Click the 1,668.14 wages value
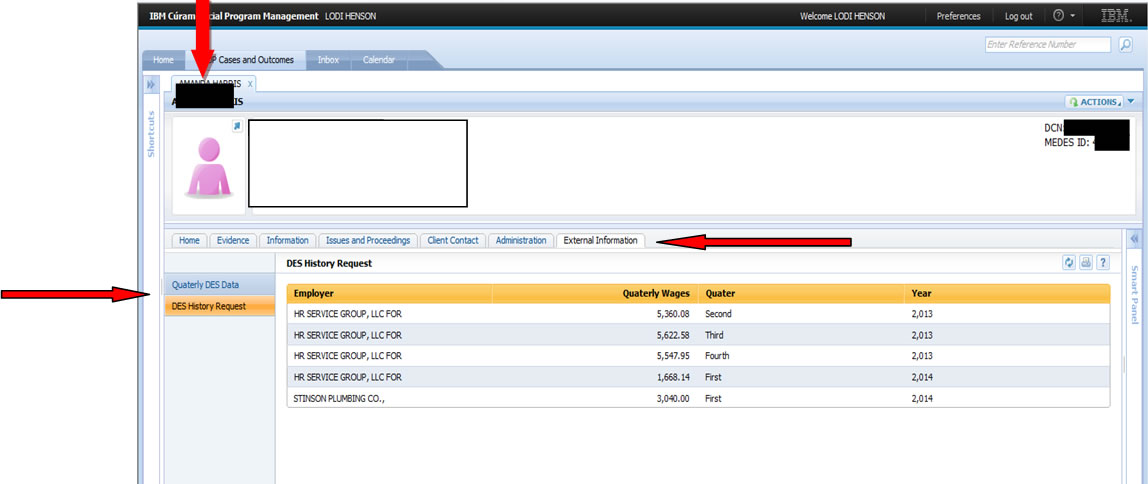This screenshot has height=484, width=1148. pyautogui.click(x=671, y=378)
